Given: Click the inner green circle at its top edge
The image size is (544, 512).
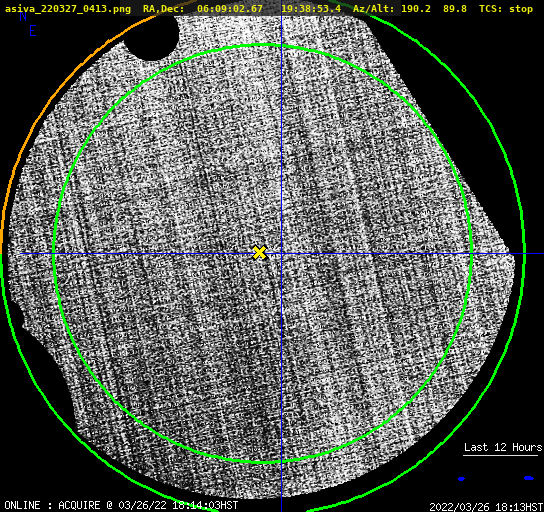Looking at the screenshot, I should coord(263,45).
